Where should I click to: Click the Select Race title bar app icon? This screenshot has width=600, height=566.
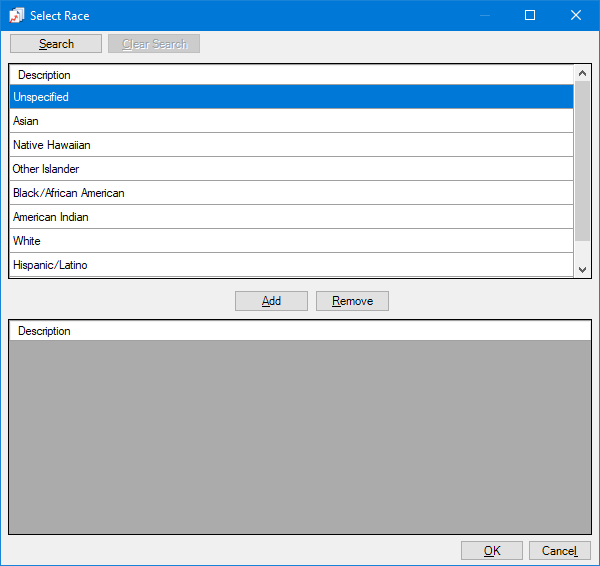tap(16, 15)
